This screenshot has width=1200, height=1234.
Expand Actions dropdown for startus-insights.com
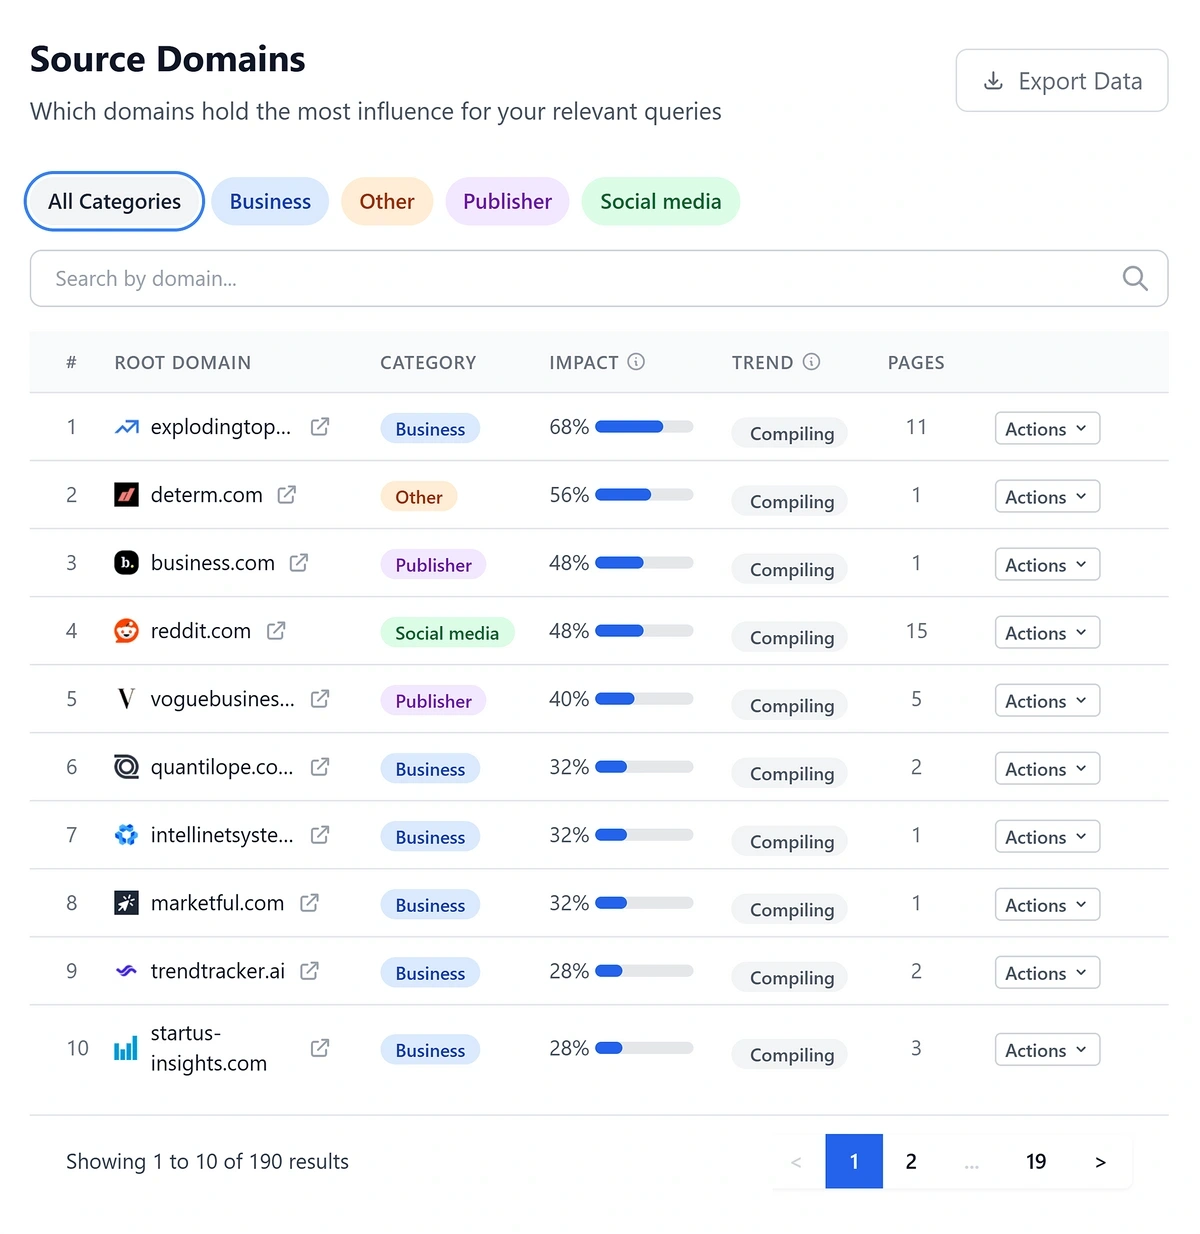click(1047, 1050)
